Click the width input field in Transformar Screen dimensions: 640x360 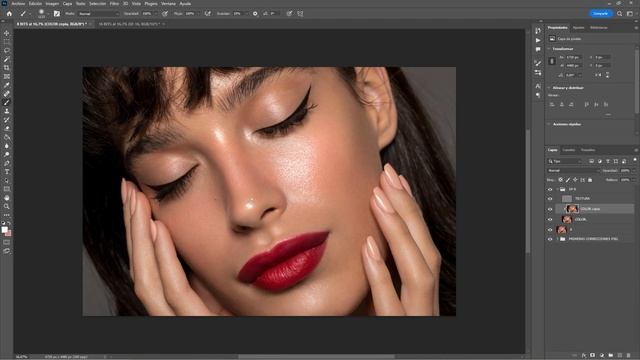(x=573, y=58)
